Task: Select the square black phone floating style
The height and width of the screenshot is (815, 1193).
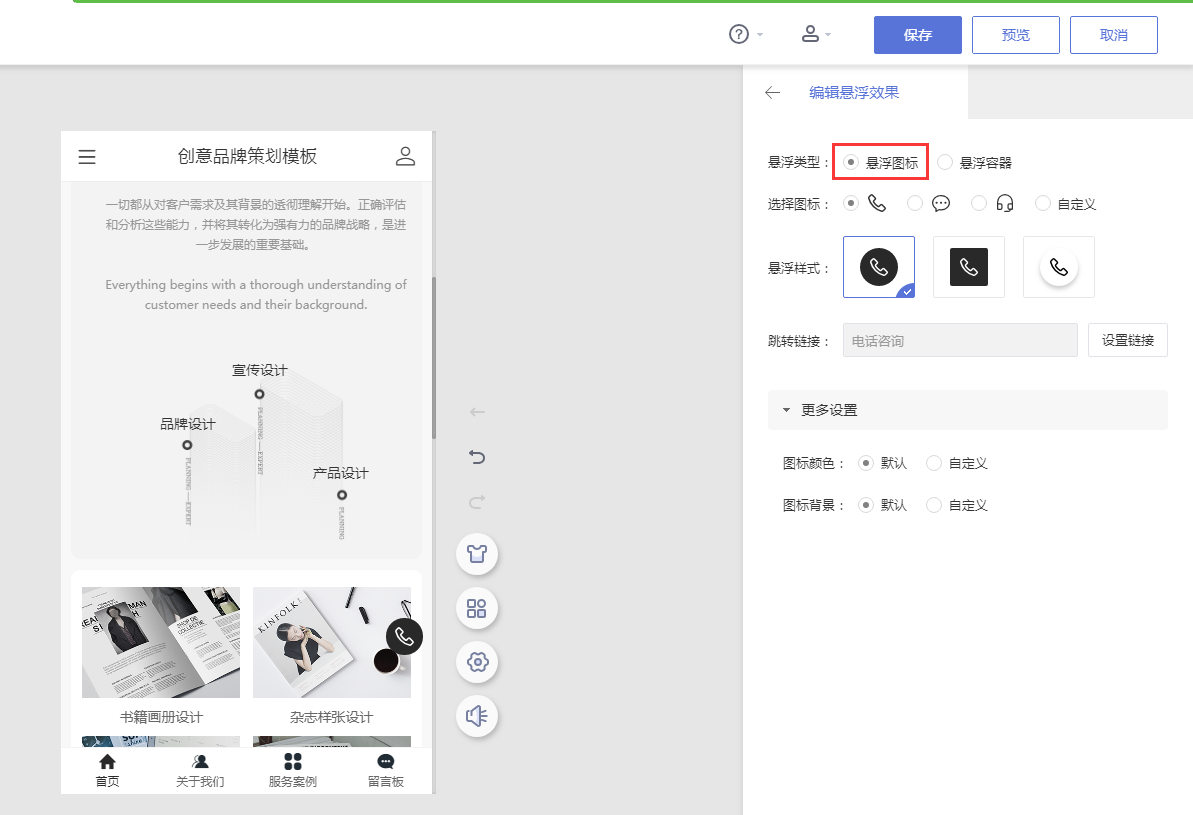Action: (x=969, y=267)
